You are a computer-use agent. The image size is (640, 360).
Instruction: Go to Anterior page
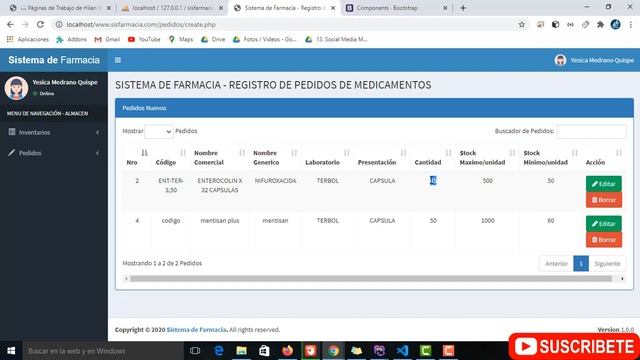(x=556, y=264)
